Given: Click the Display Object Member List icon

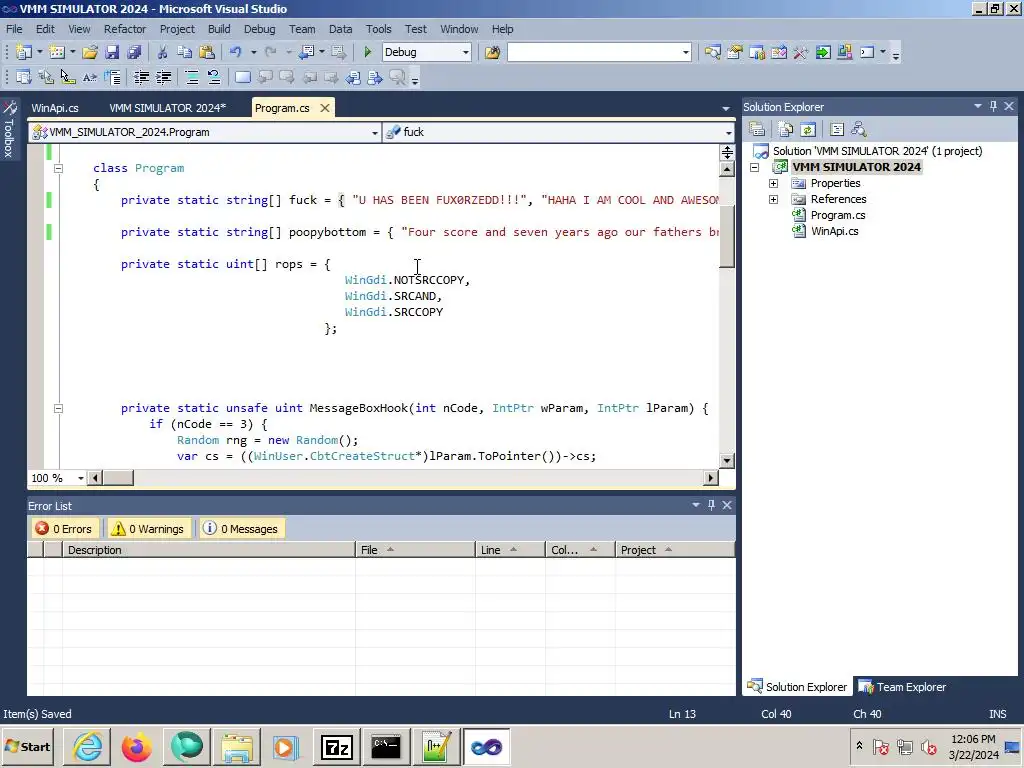Looking at the screenshot, I should pyautogui.click(x=24, y=78).
